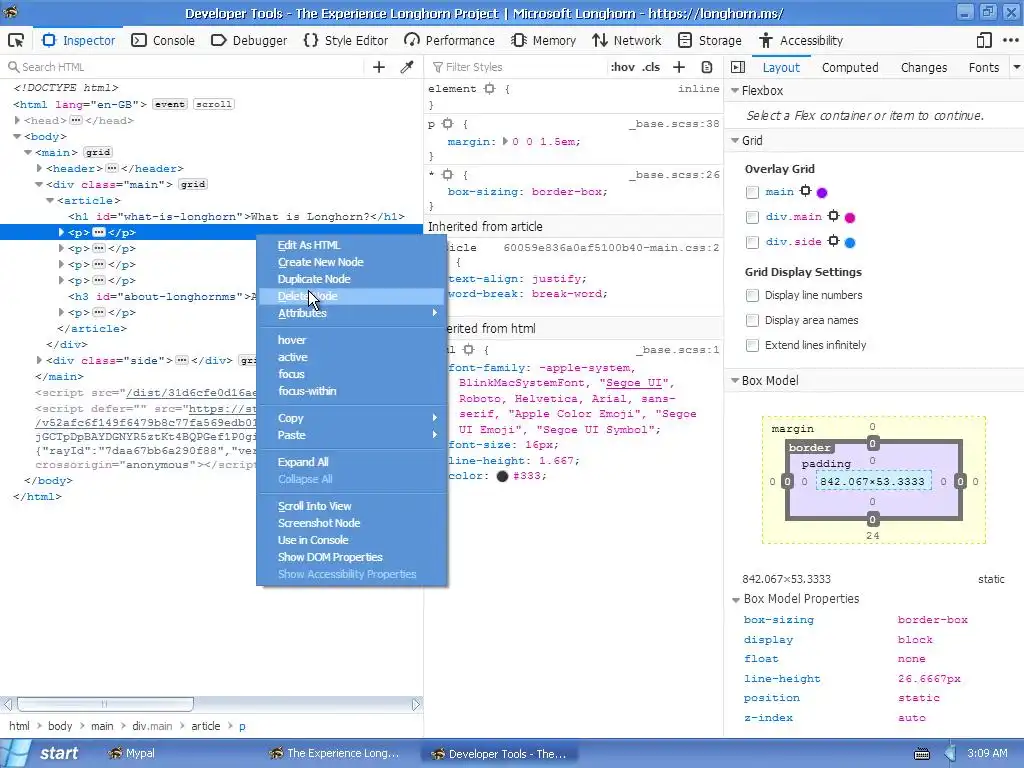Click the add new node plus icon
Viewport: 1024px width, 768px height.
[x=379, y=67]
